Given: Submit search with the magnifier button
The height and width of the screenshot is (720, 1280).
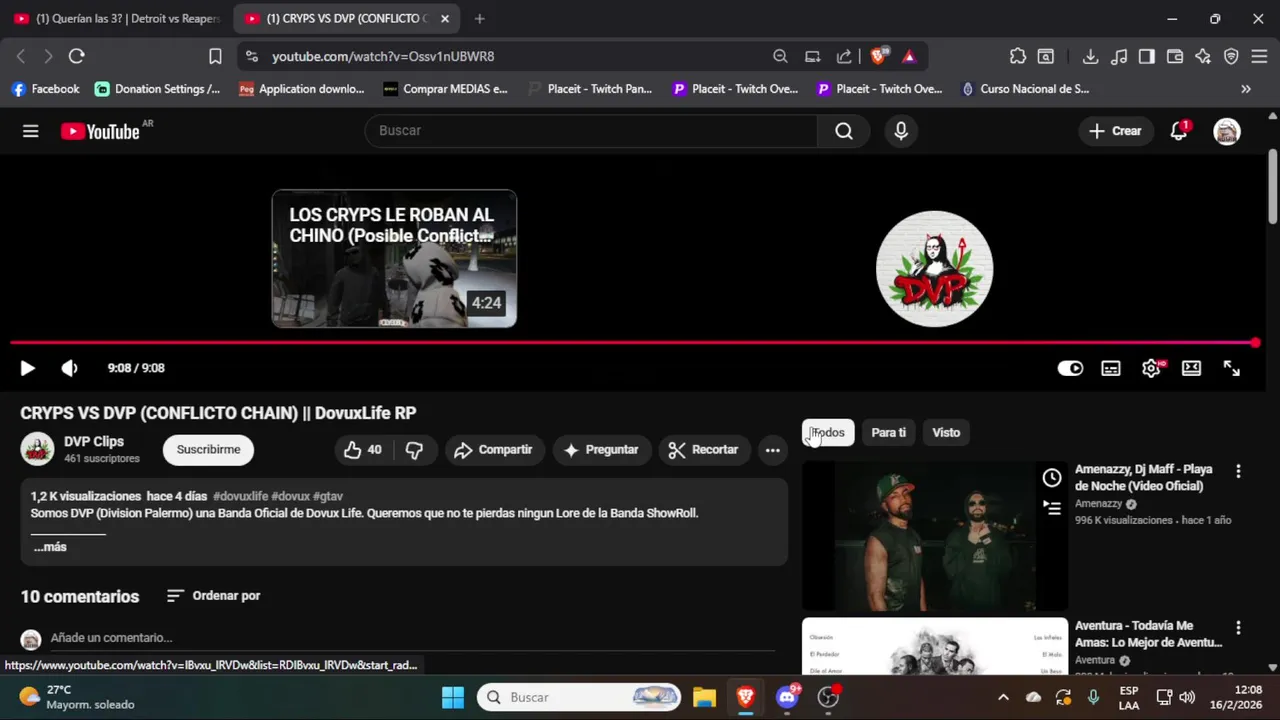Looking at the screenshot, I should click(844, 131).
